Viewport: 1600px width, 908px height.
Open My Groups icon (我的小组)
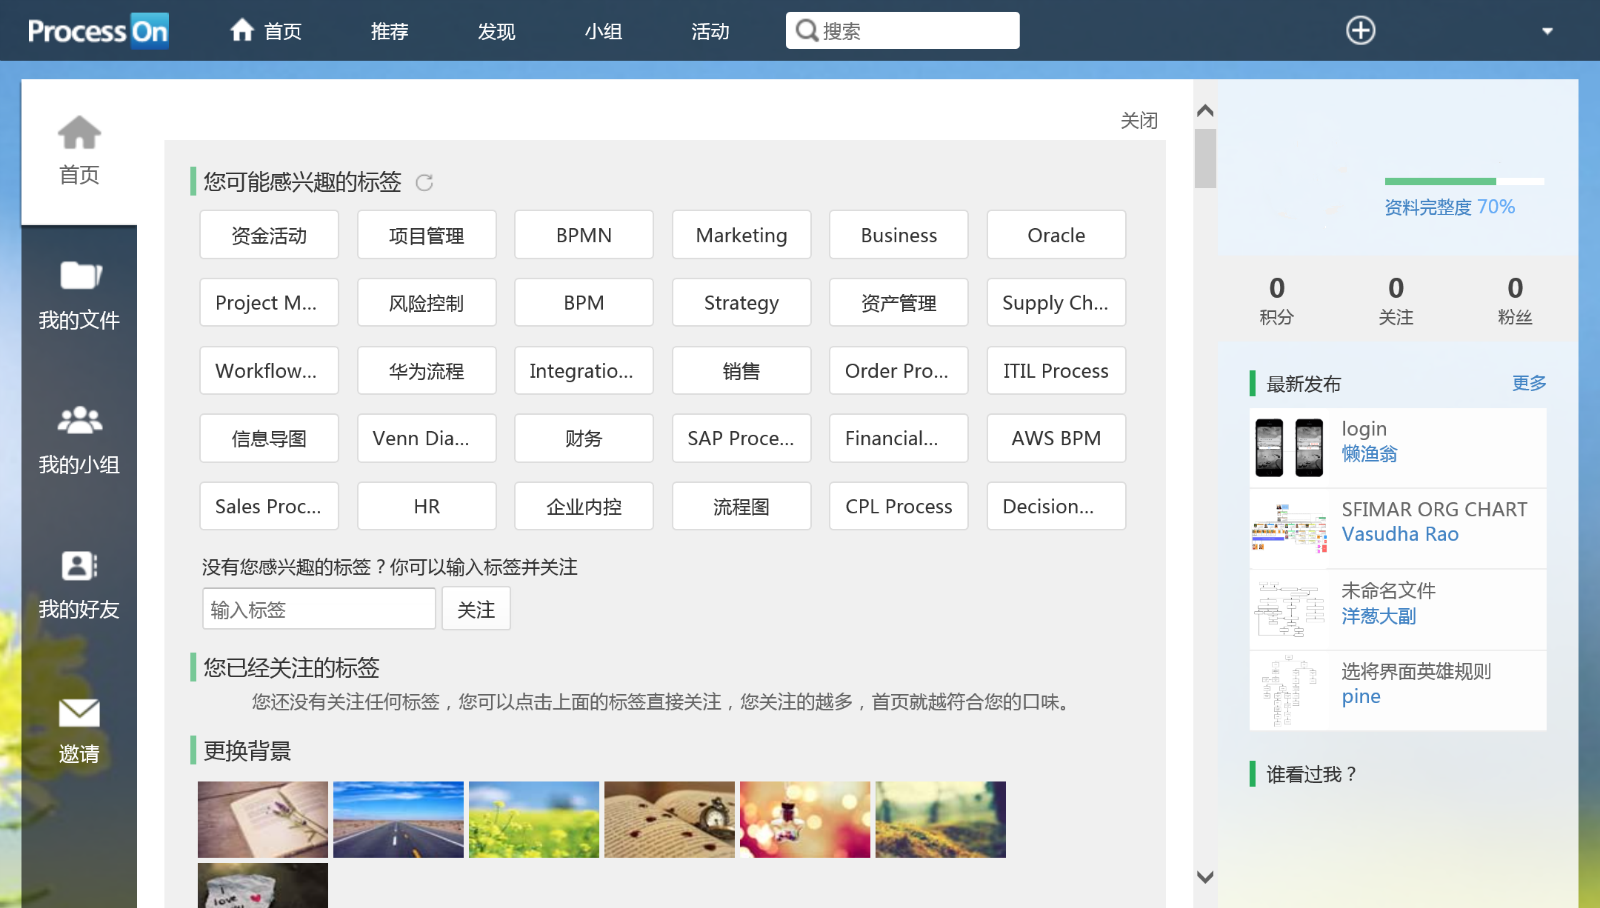click(x=80, y=420)
